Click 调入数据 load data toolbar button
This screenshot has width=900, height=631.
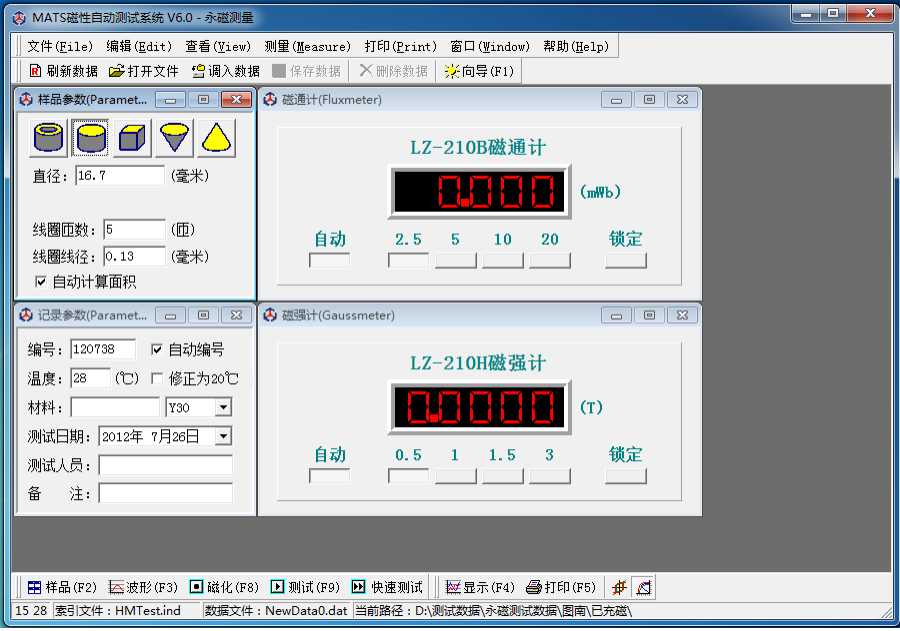[x=226, y=71]
